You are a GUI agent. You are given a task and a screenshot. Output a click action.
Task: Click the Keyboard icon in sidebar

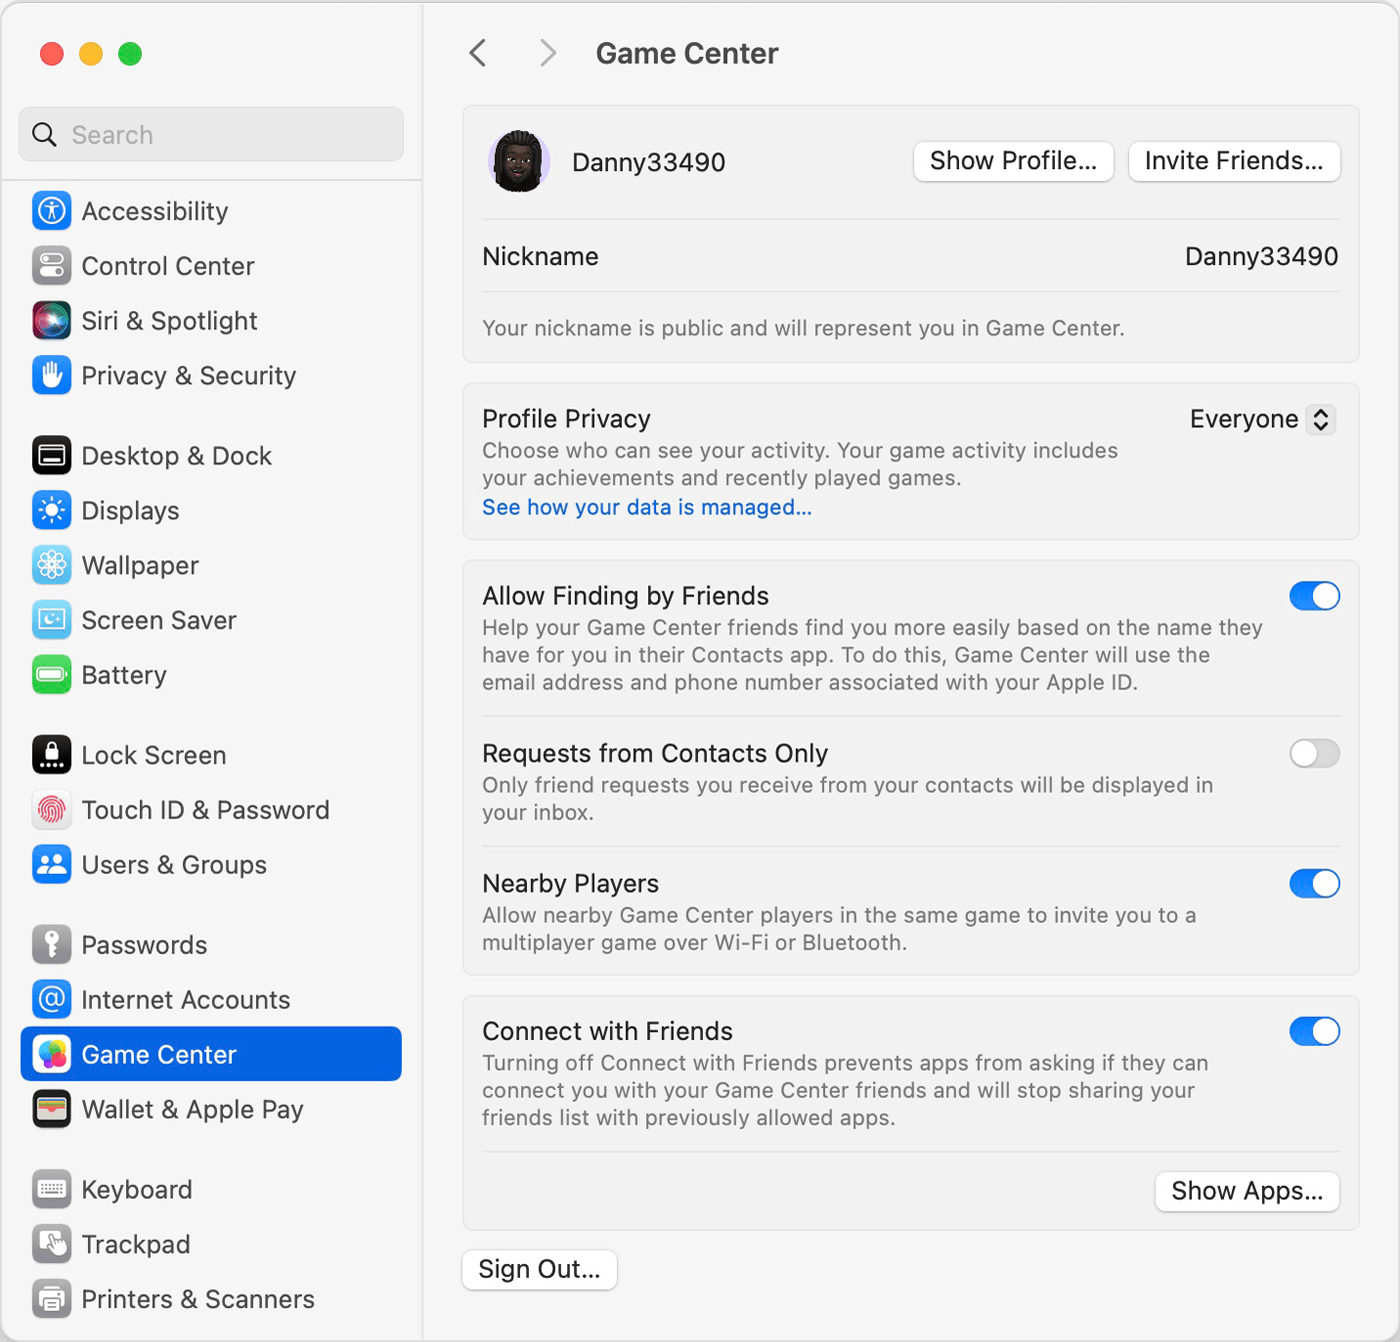coord(51,1189)
